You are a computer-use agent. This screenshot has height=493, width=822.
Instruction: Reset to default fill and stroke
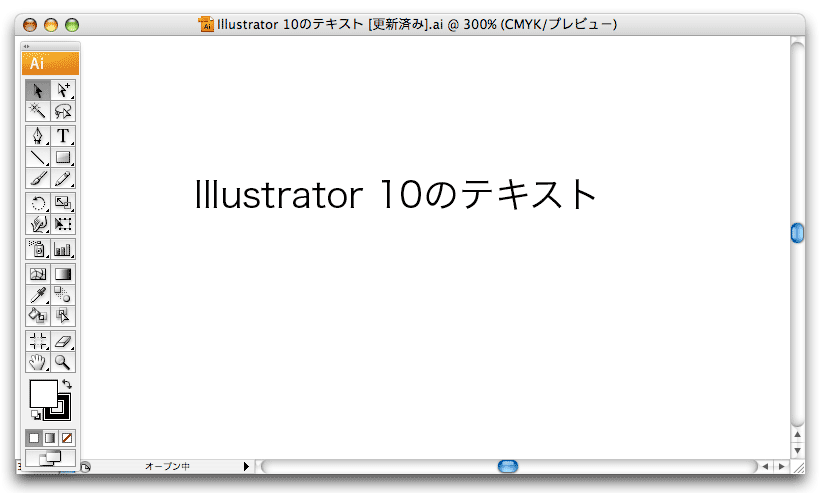point(36,415)
